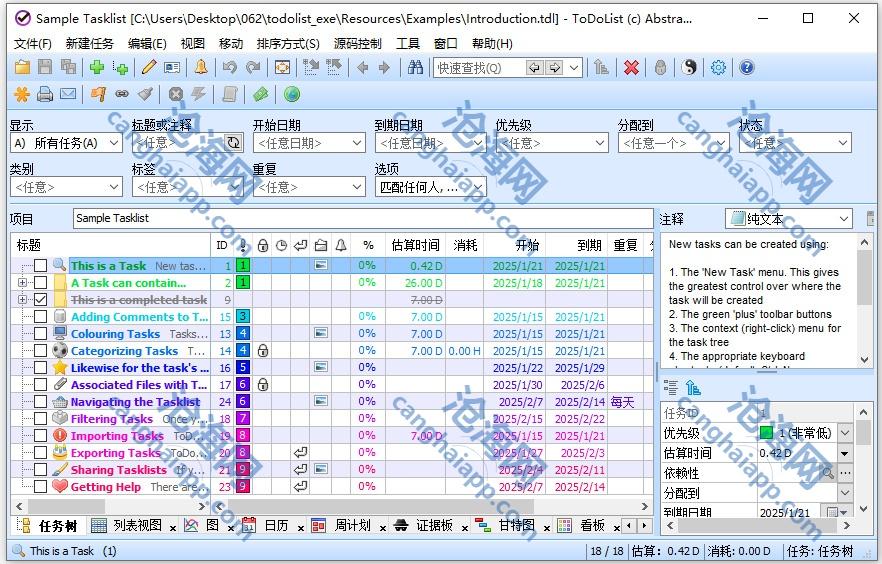Click the yin-yang toolbar icon
Image resolution: width=882 pixels, height=564 pixels.
pos(689,68)
